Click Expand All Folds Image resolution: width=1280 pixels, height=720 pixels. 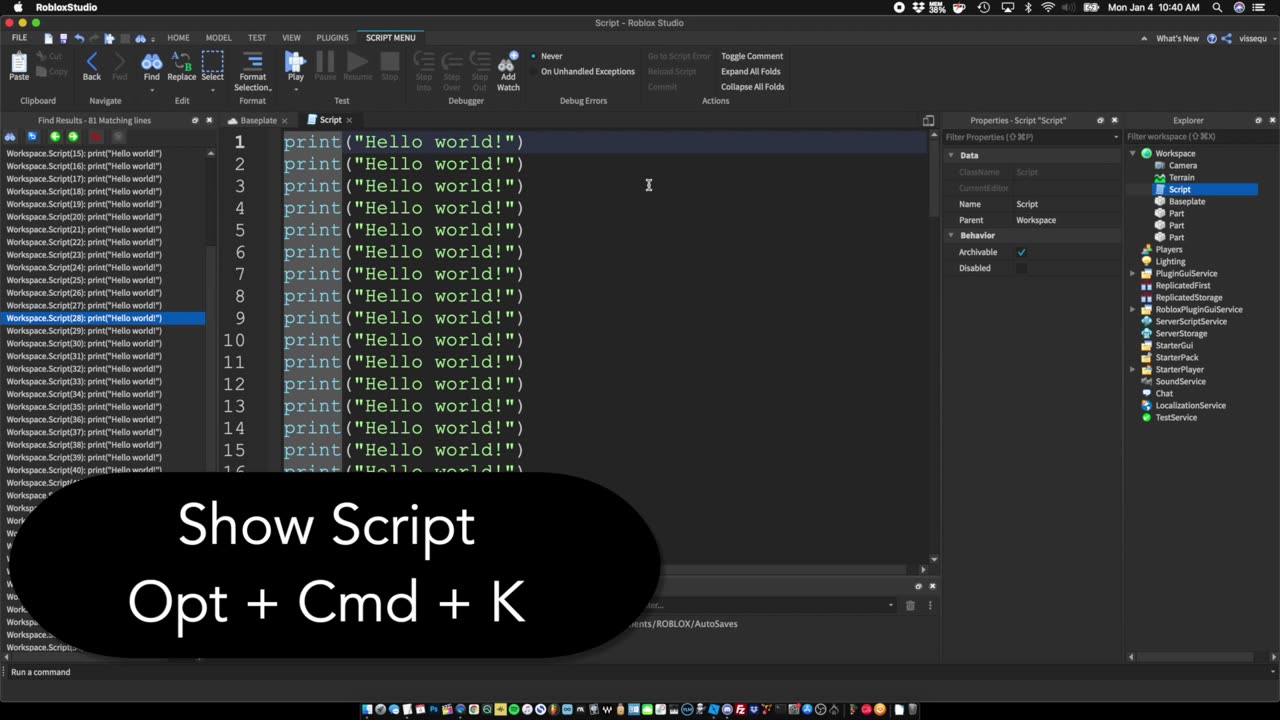(750, 71)
